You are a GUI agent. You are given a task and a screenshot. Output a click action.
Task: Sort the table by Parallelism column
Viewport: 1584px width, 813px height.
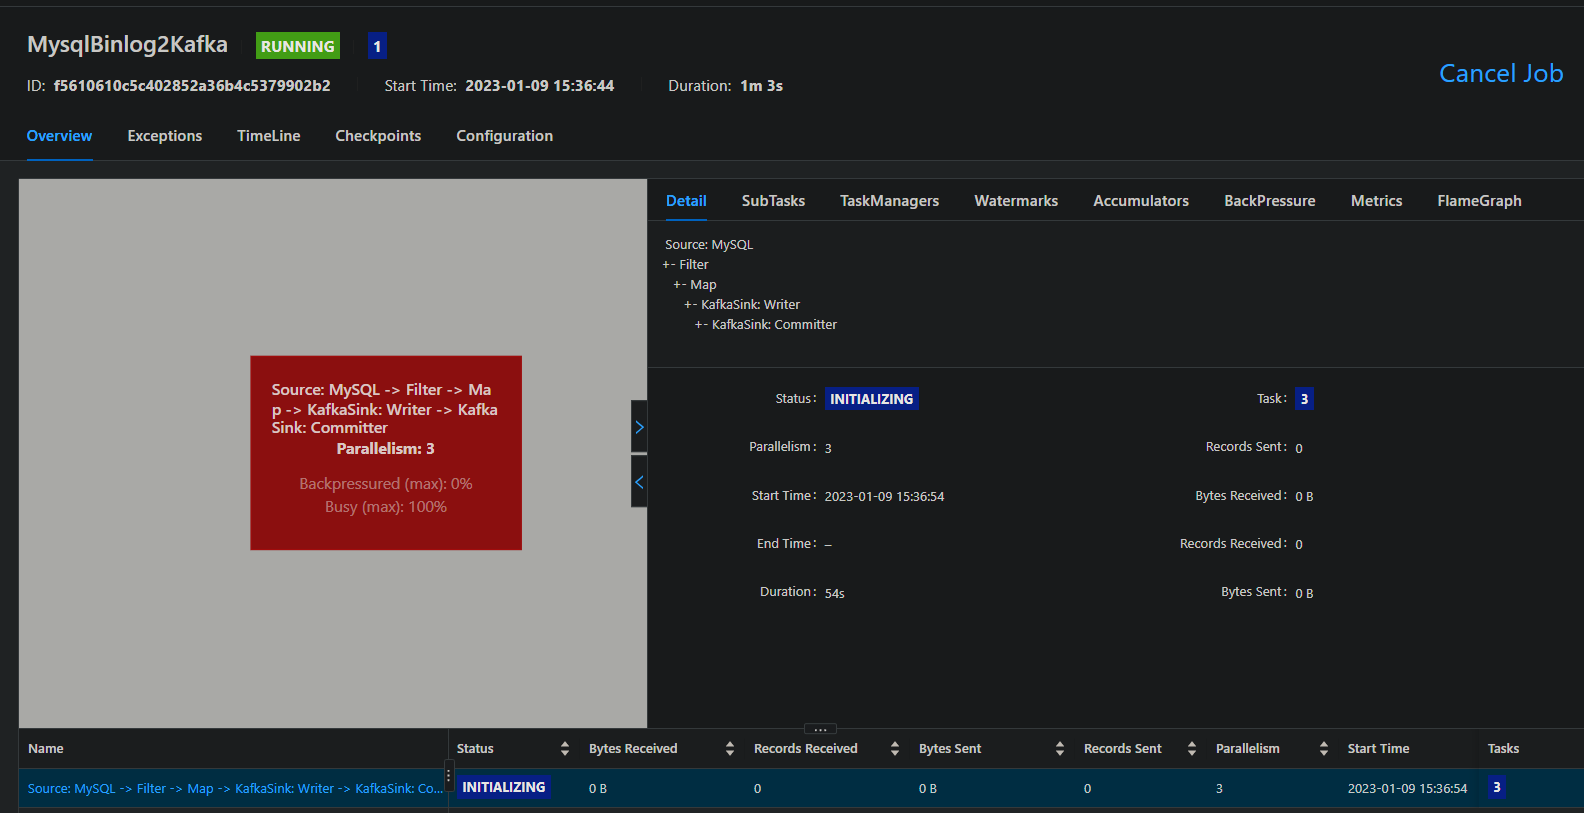pos(1324,749)
